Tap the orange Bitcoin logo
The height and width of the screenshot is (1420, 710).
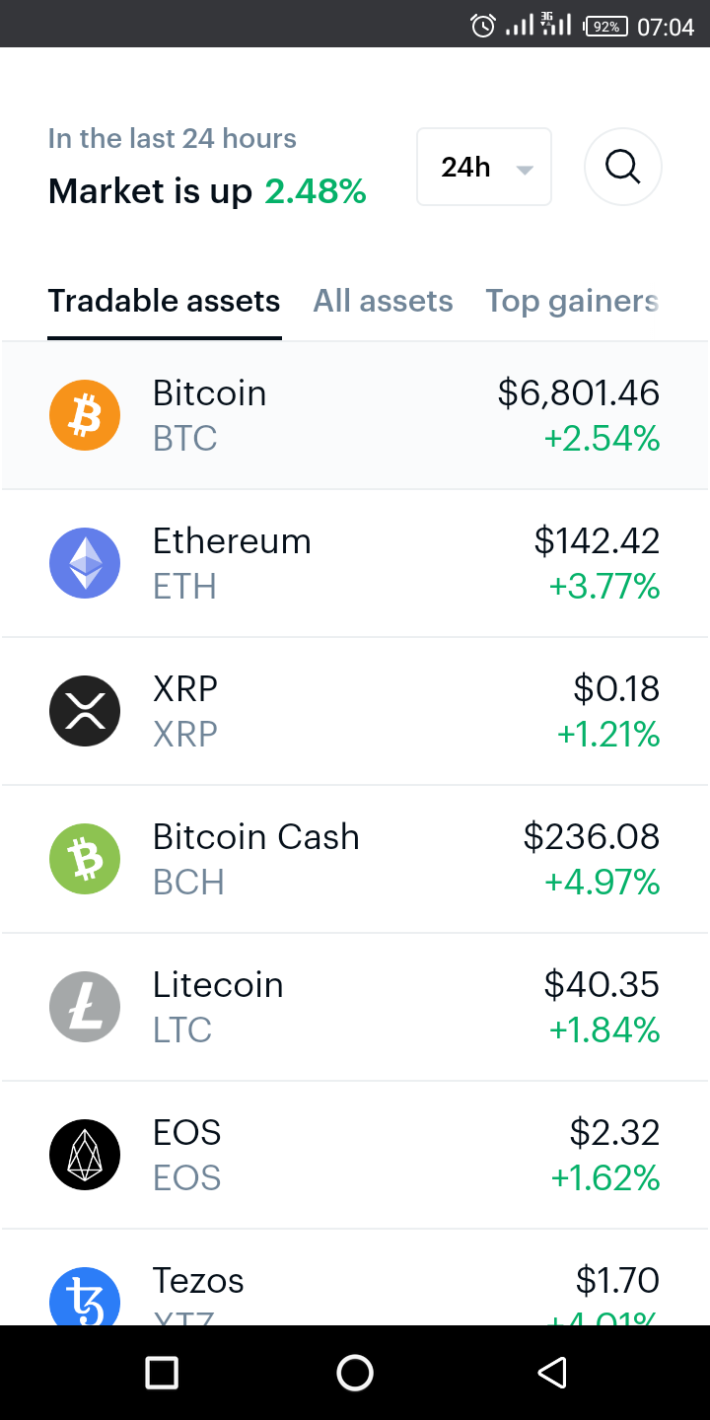click(x=85, y=415)
